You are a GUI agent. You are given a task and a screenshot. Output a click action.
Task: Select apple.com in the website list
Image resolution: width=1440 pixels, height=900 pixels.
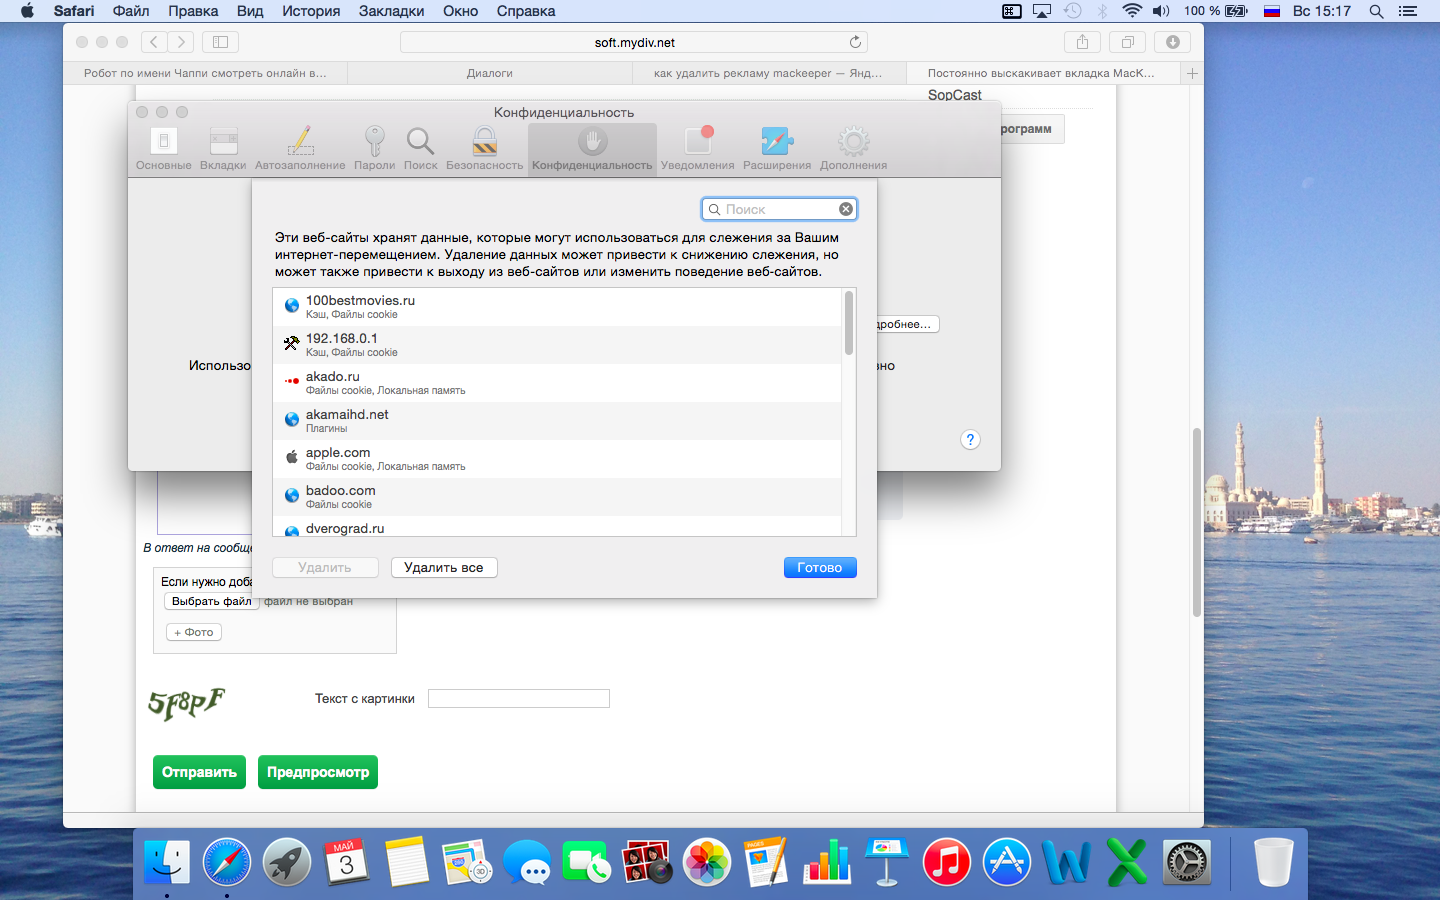(x=557, y=459)
